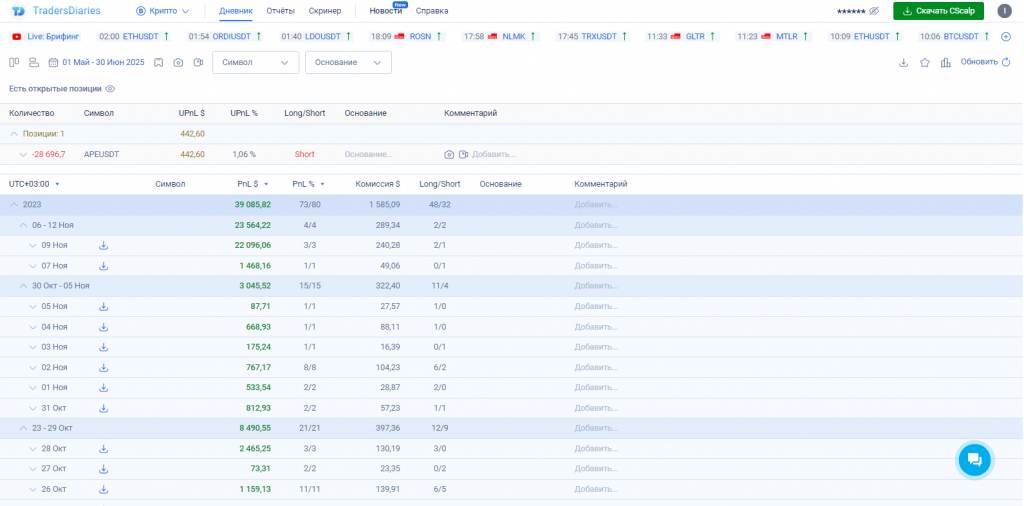Image resolution: width=1024 pixels, height=506 pixels.
Task: Open the Скринер tab
Action: [325, 11]
